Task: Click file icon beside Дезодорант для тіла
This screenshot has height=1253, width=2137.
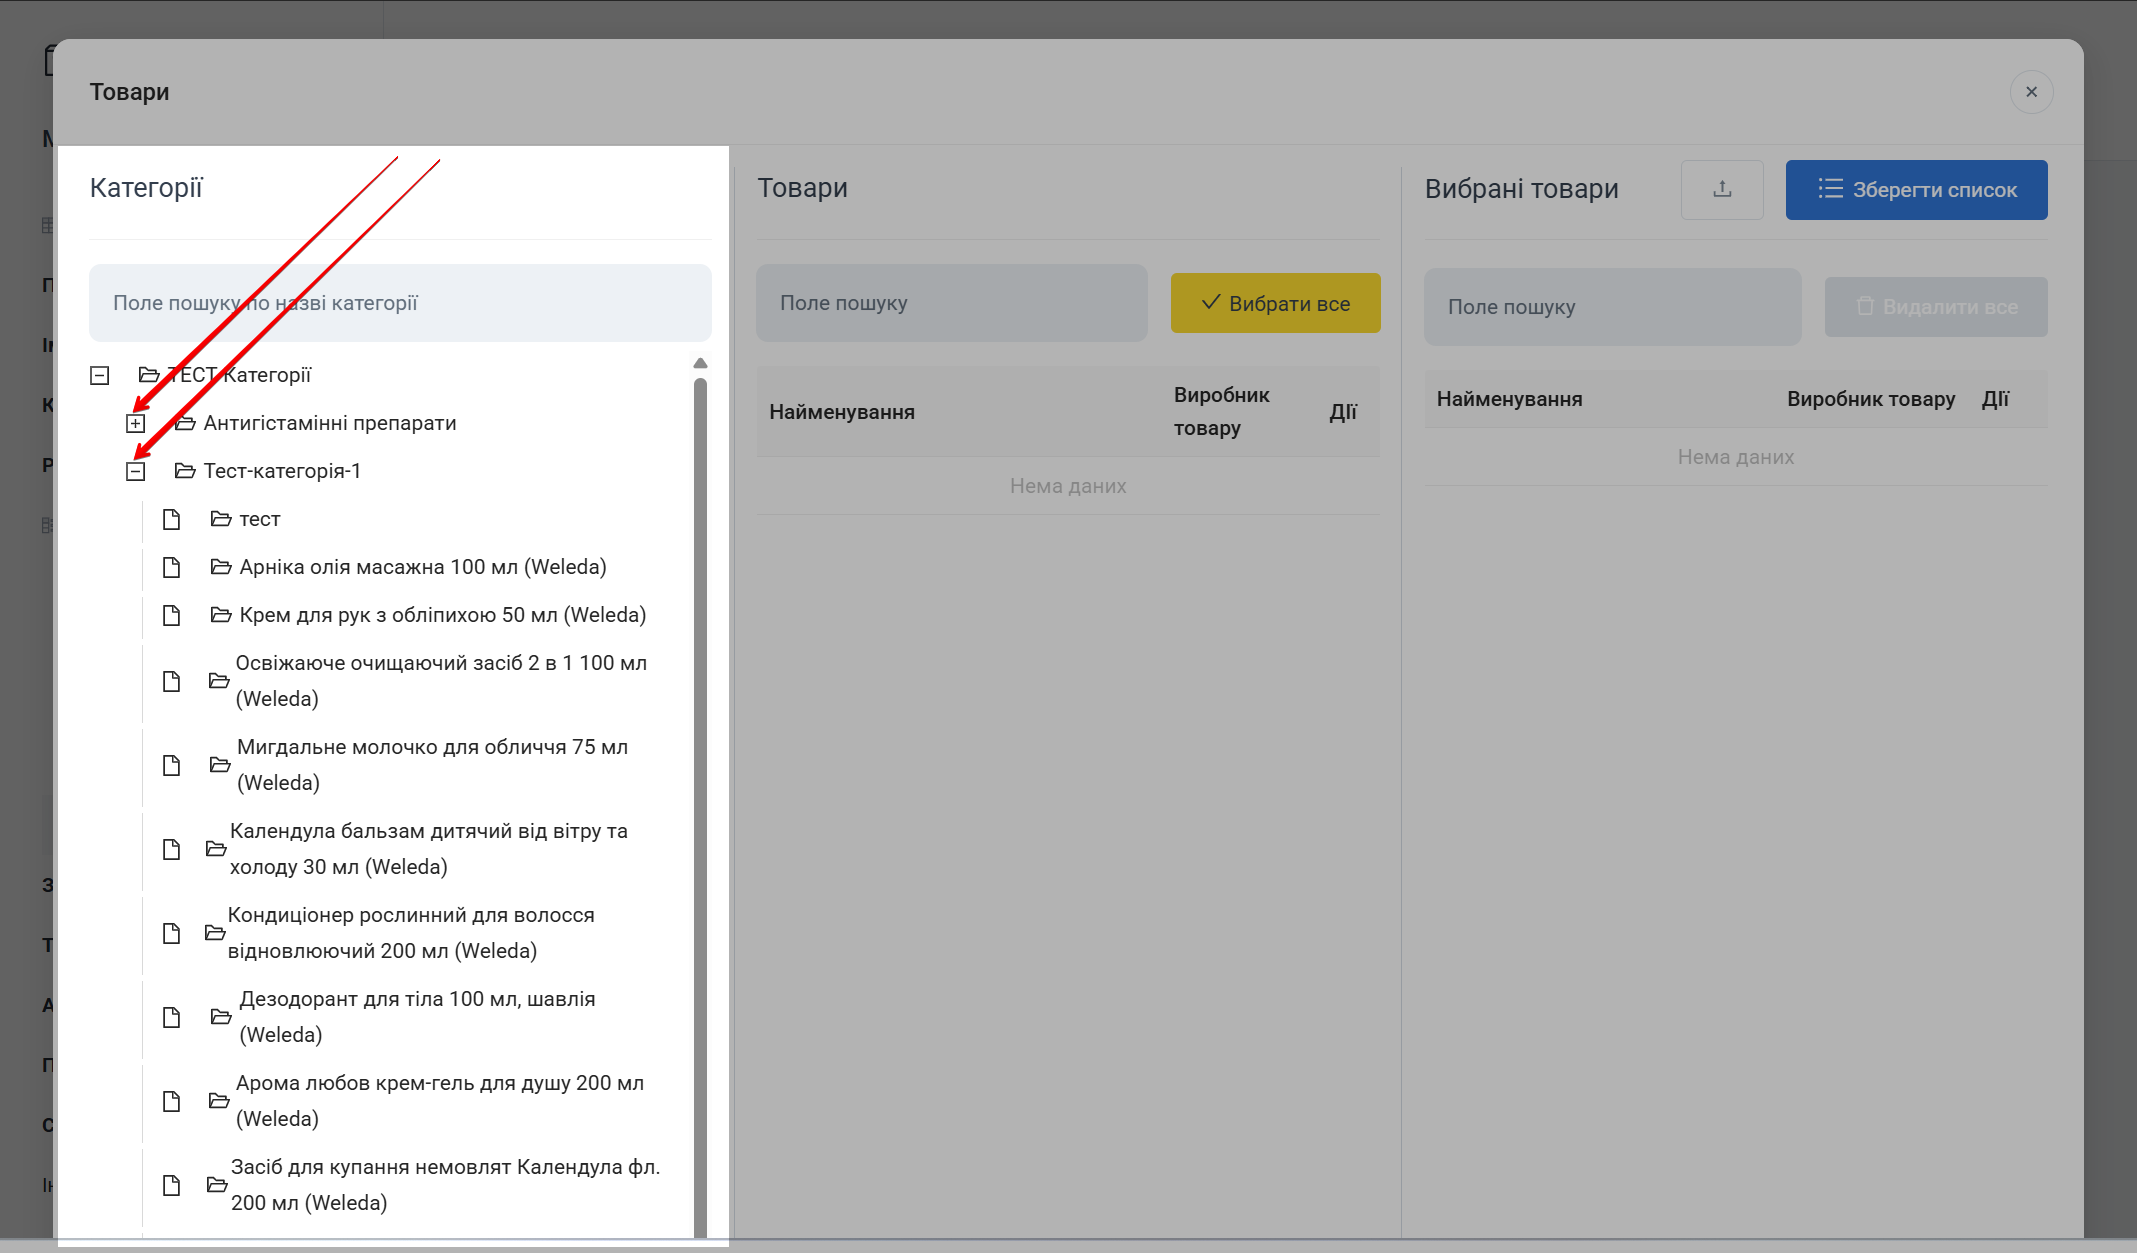Action: point(172,1017)
